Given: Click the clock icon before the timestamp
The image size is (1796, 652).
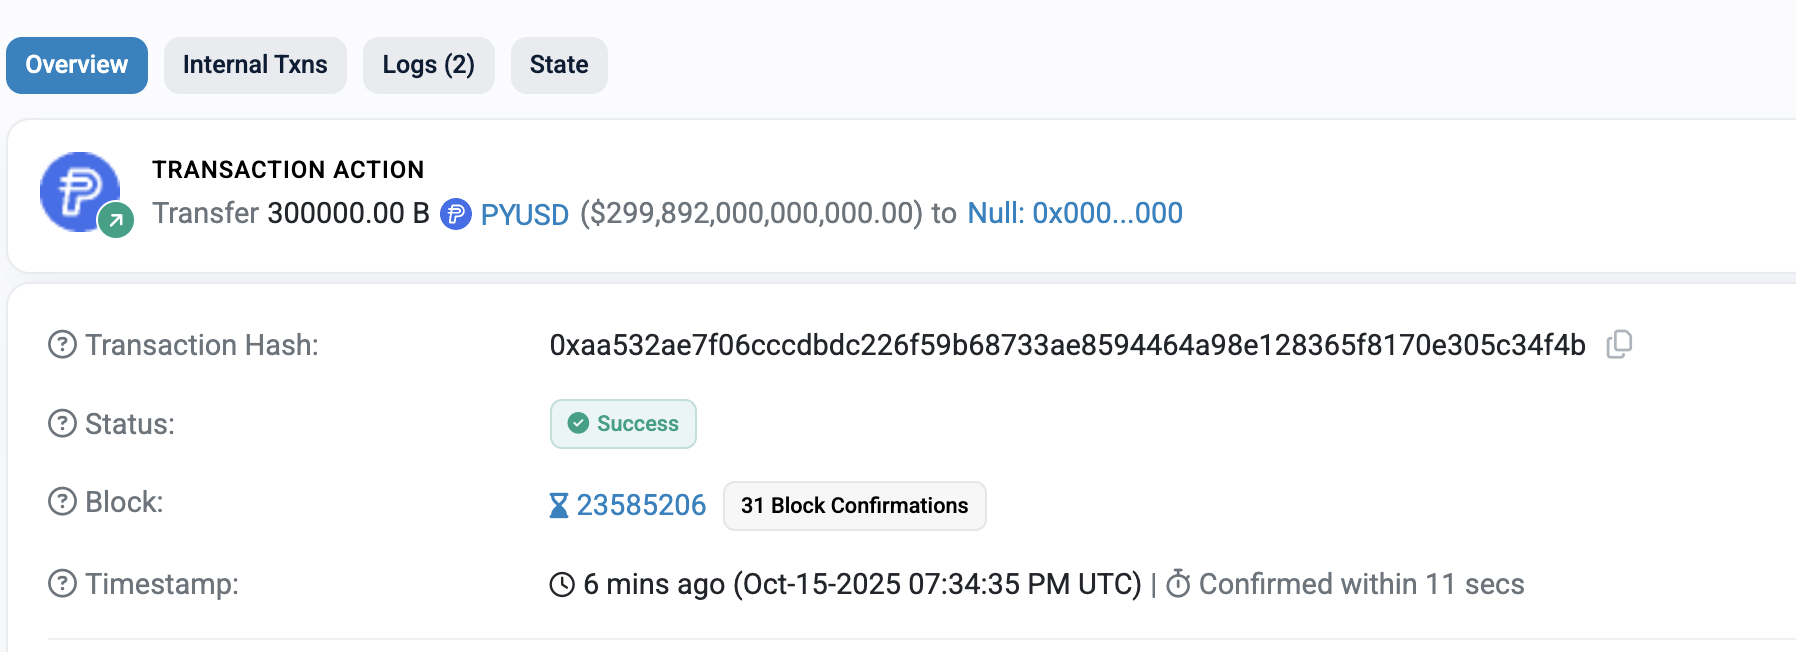Looking at the screenshot, I should 563,584.
